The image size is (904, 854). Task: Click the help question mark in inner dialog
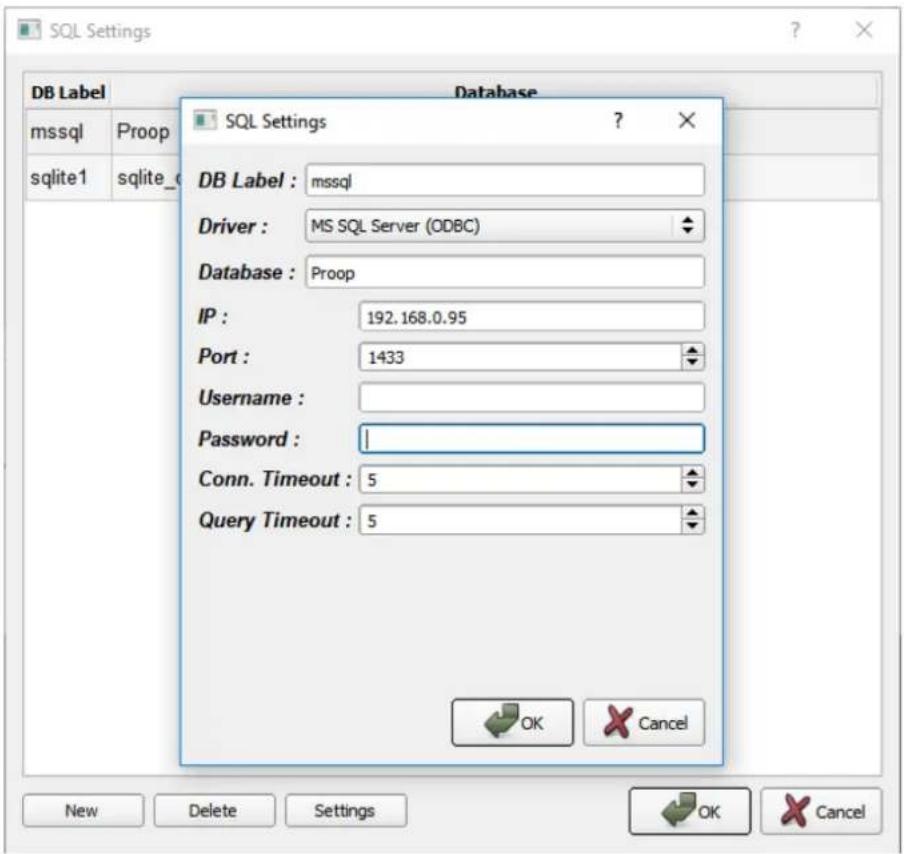click(x=618, y=121)
